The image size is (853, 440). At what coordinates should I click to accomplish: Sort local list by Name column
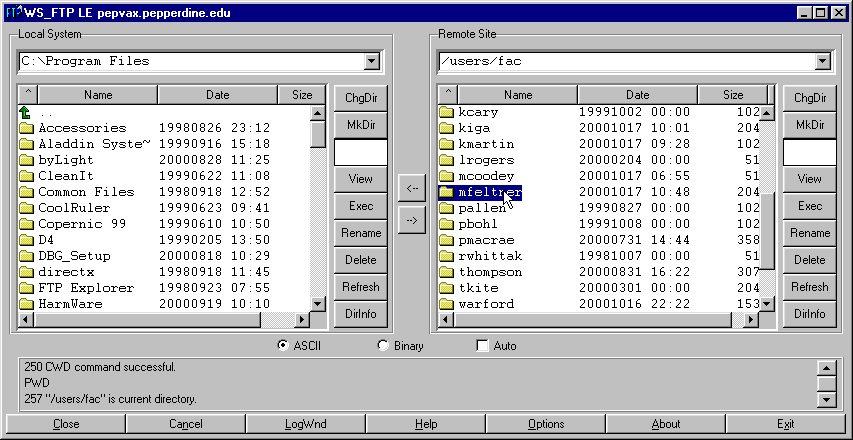pos(98,95)
